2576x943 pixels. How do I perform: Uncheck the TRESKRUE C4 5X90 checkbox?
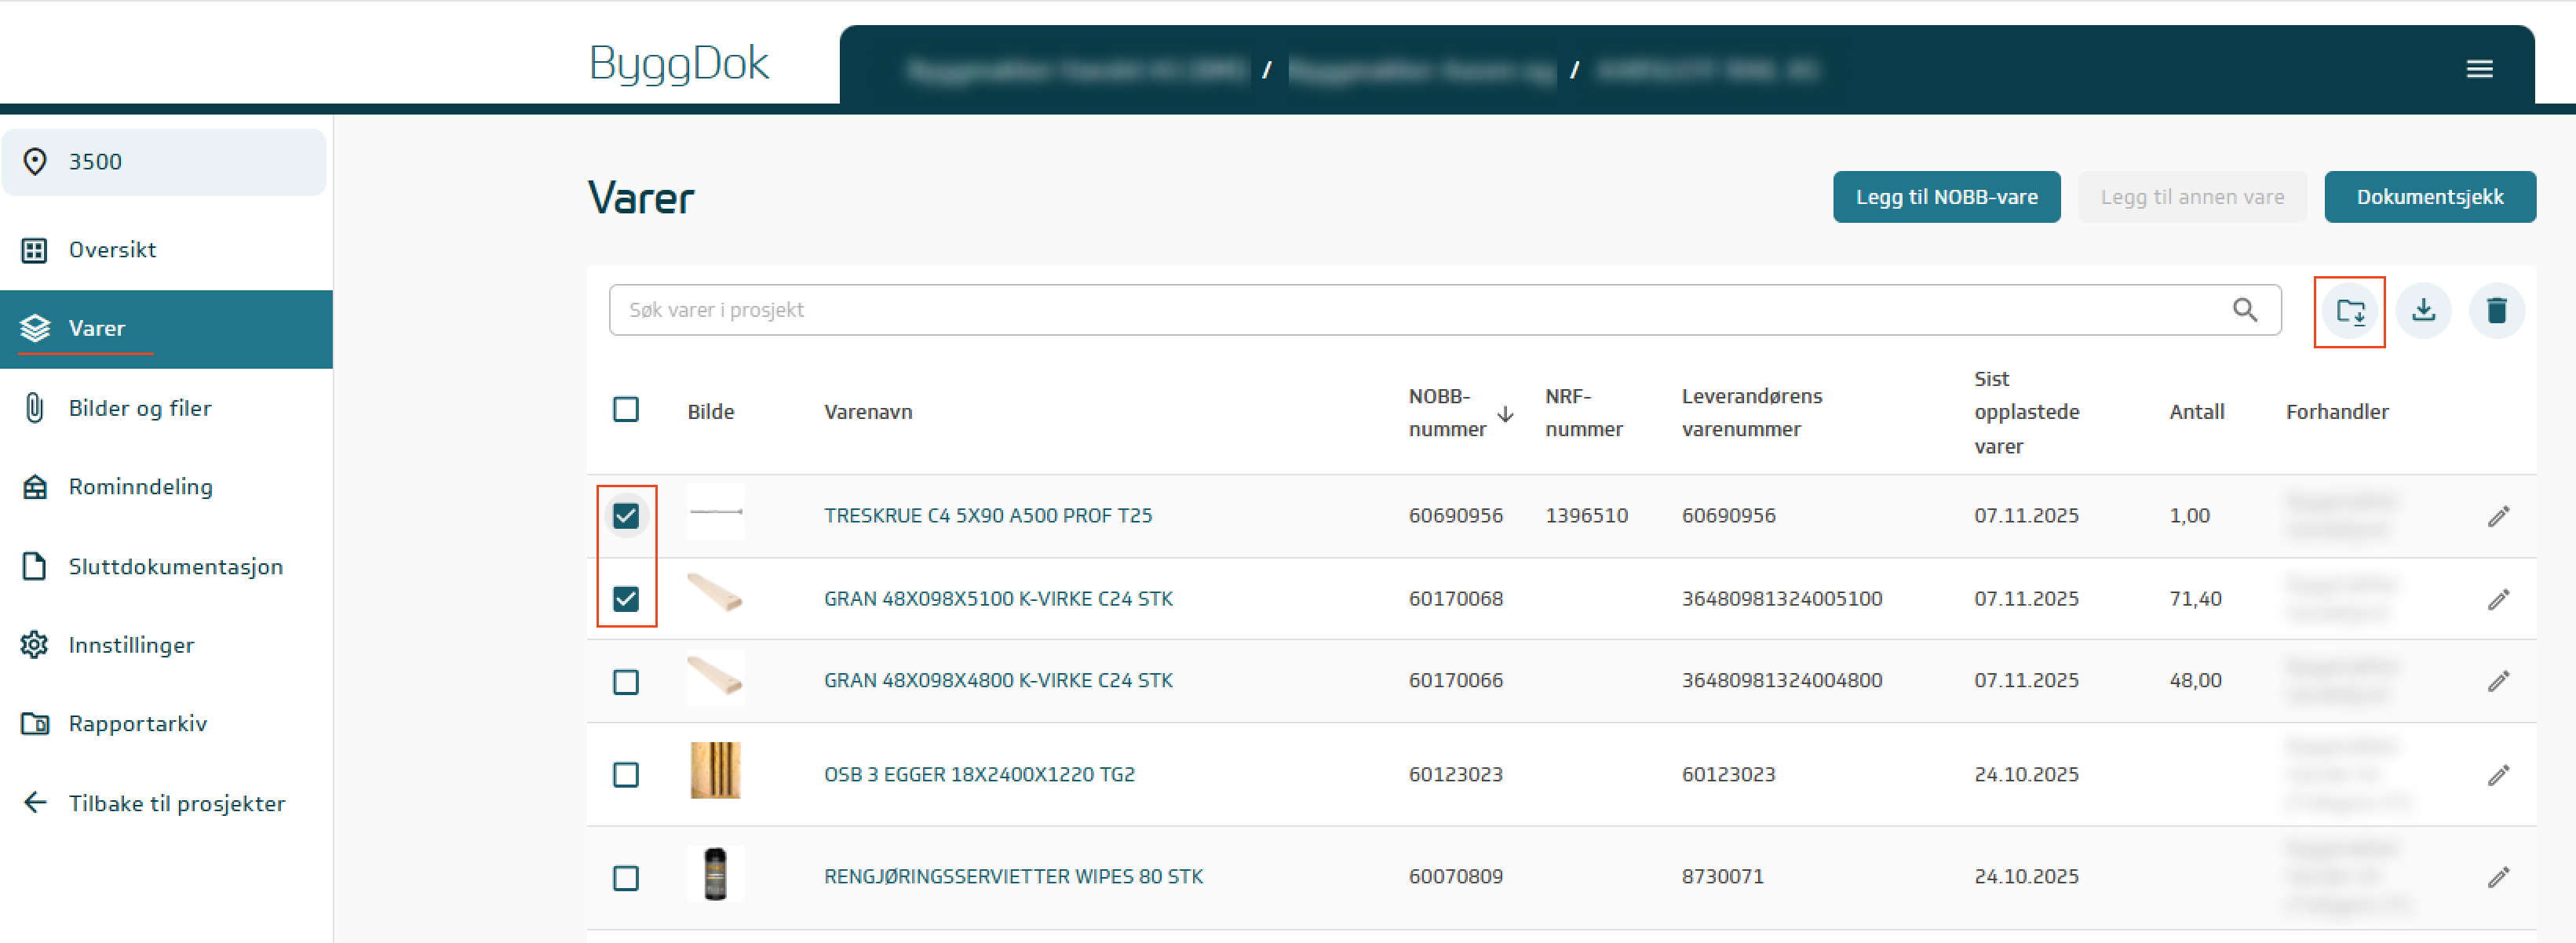pyautogui.click(x=626, y=516)
